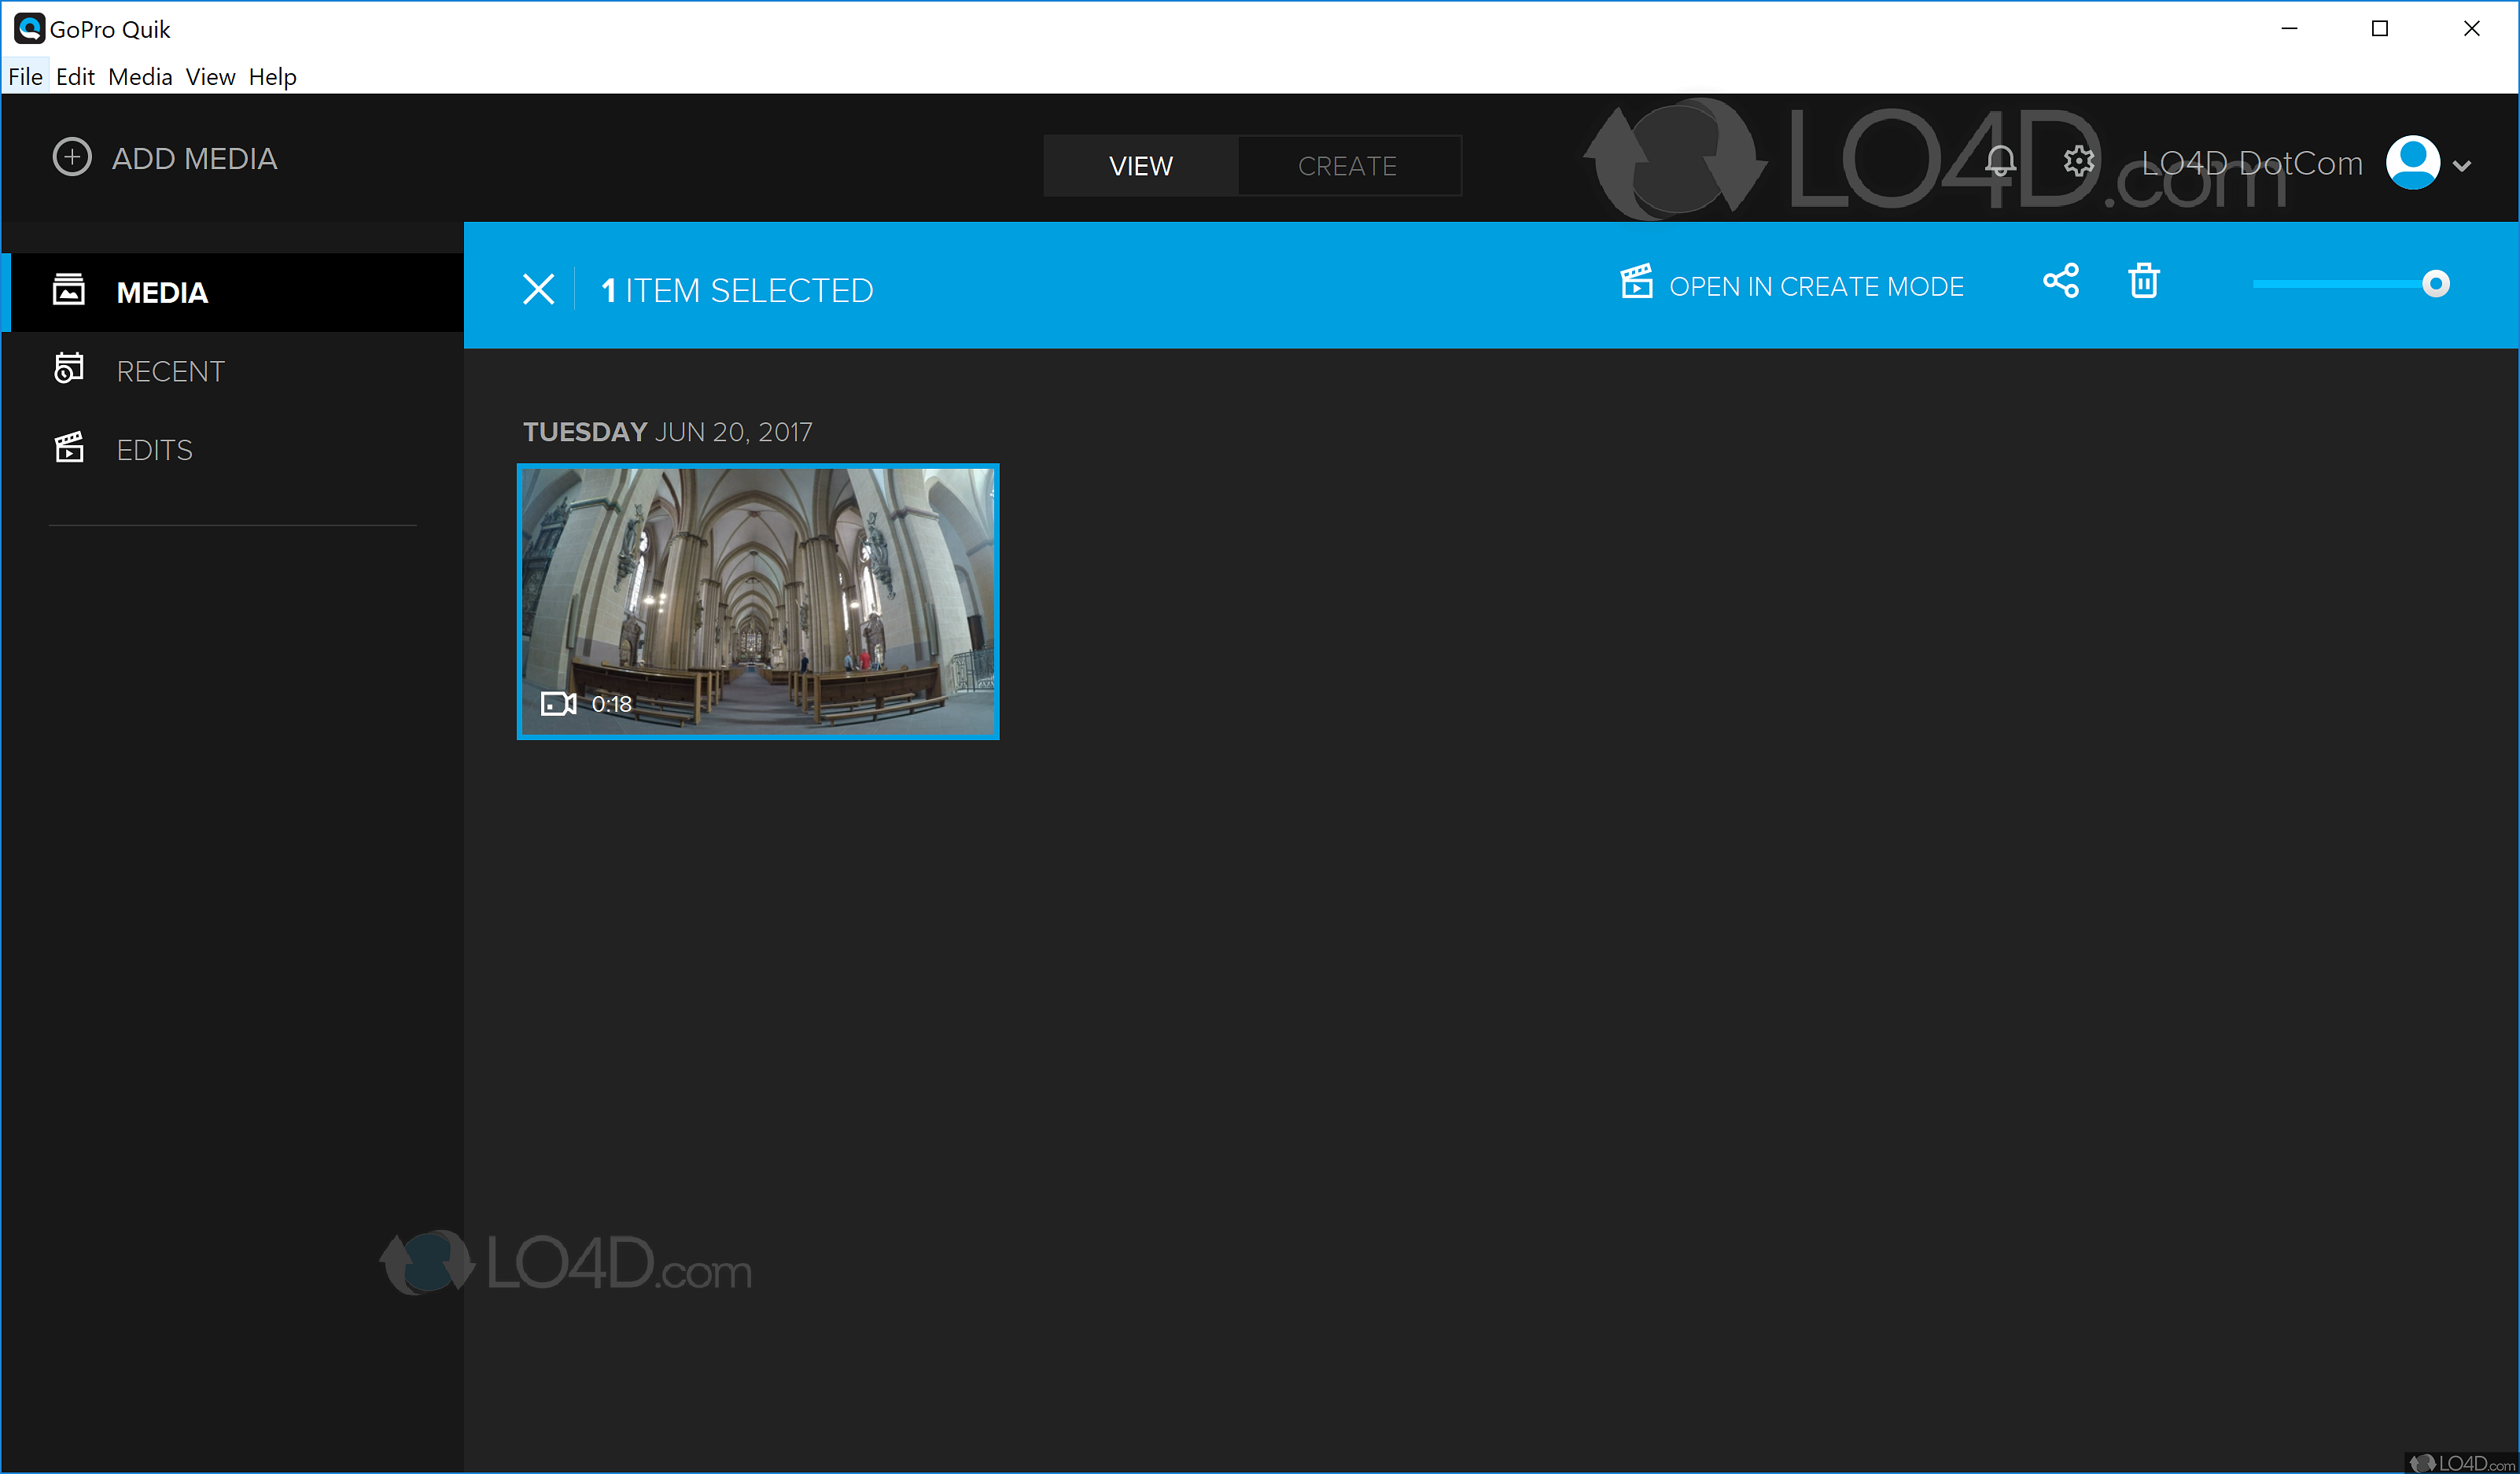Open the Help menu
Viewport: 2520px width, 1474px height.
click(x=272, y=77)
